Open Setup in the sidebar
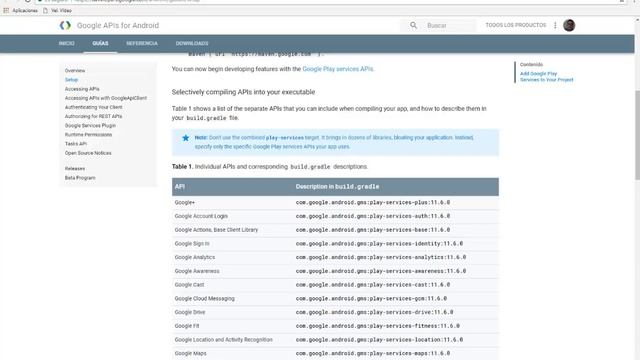 pyautogui.click(x=71, y=80)
